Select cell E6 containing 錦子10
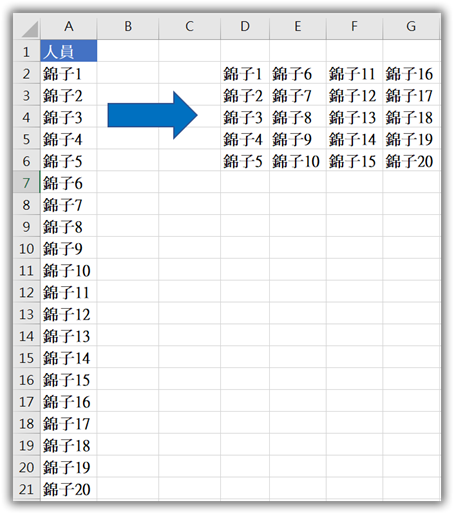 pos(298,161)
